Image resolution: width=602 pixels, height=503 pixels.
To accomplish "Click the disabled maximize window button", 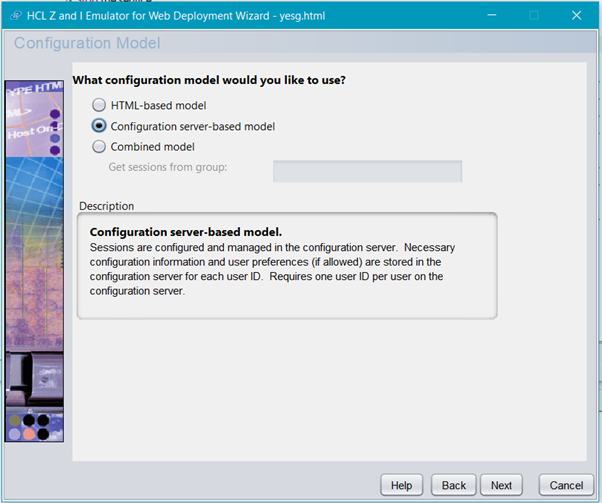I will [534, 15].
